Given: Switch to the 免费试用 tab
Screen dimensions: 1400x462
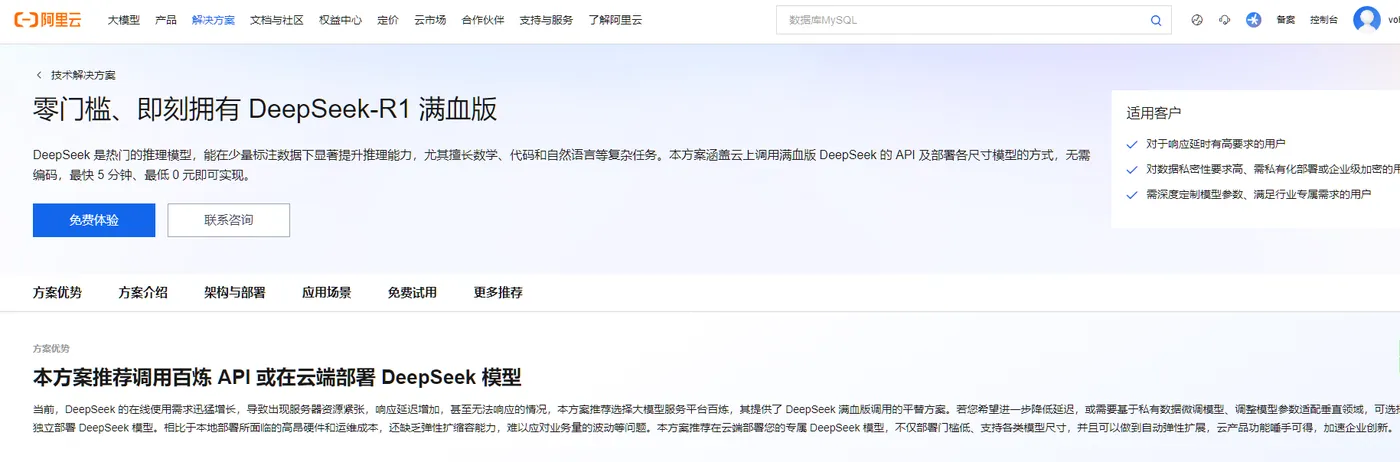Looking at the screenshot, I should click(x=412, y=293).
